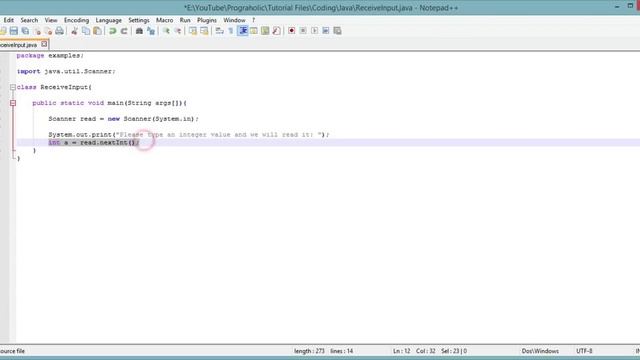Viewport: 640px width, 360px height.
Task: Click the Dos\Windows line-ending status field
Action: 540,351
